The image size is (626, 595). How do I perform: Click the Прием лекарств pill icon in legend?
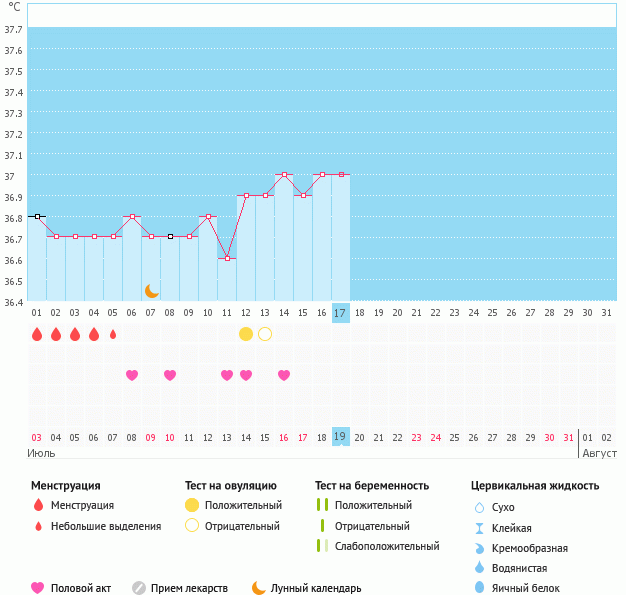[x=139, y=588]
